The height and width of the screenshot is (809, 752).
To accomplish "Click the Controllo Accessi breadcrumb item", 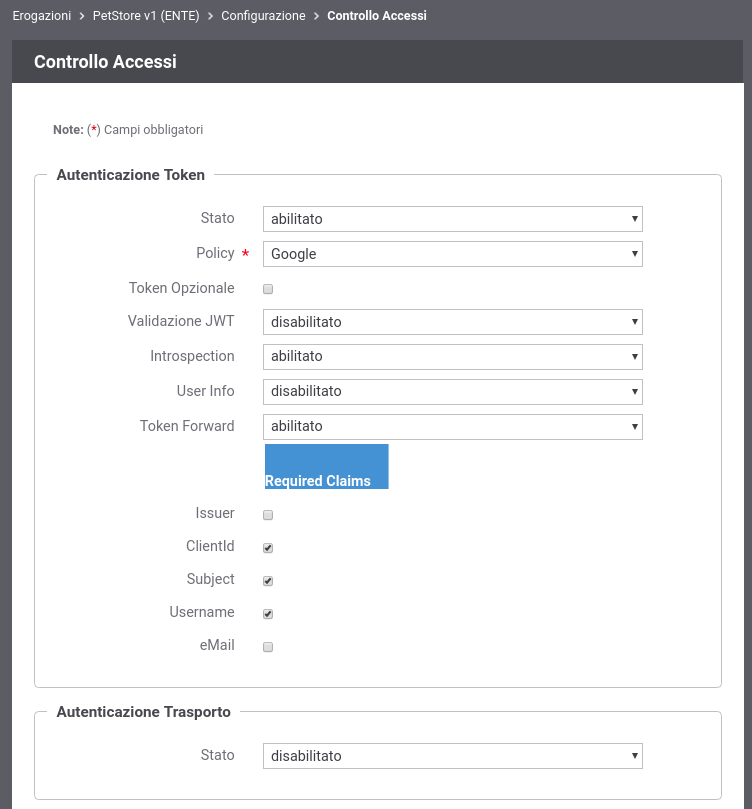I will 377,16.
